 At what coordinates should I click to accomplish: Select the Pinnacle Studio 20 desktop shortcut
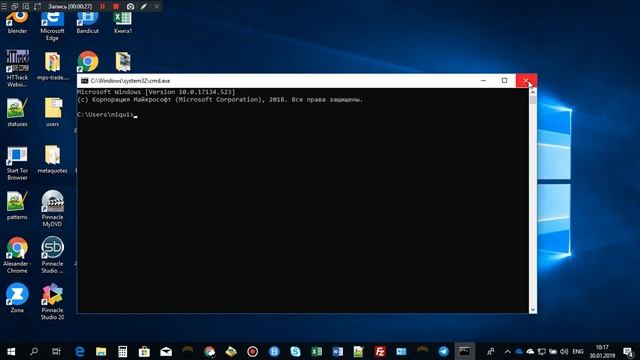coord(52,301)
